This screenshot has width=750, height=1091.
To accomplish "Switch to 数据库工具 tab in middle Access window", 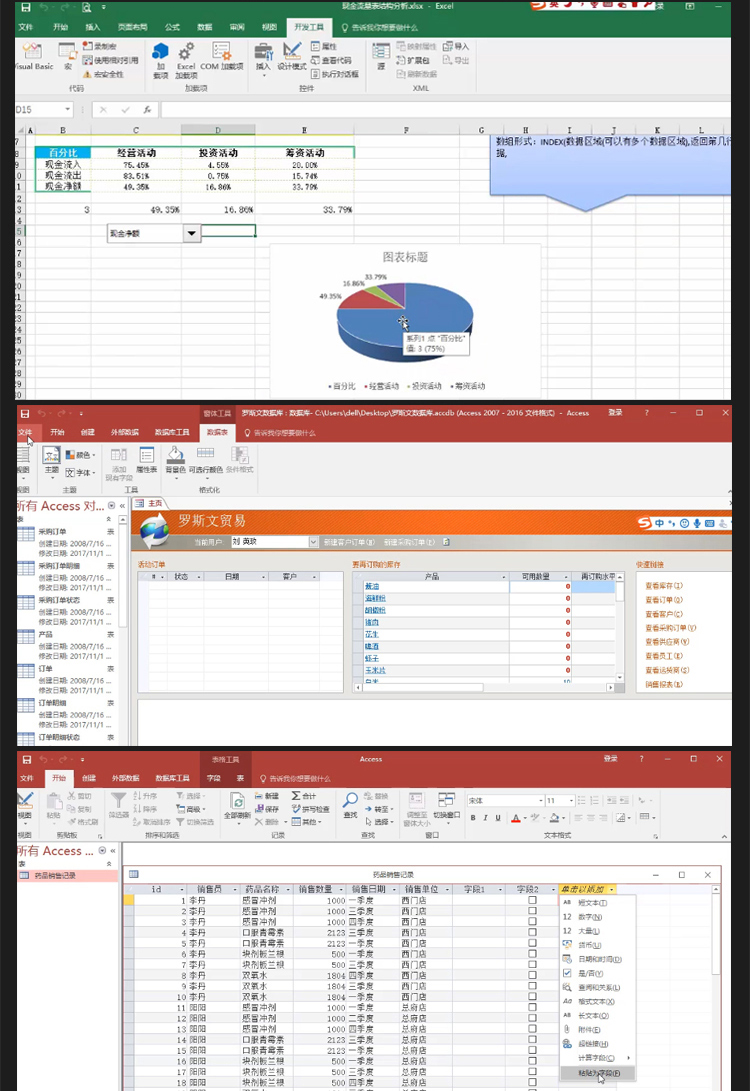I will pyautogui.click(x=172, y=432).
